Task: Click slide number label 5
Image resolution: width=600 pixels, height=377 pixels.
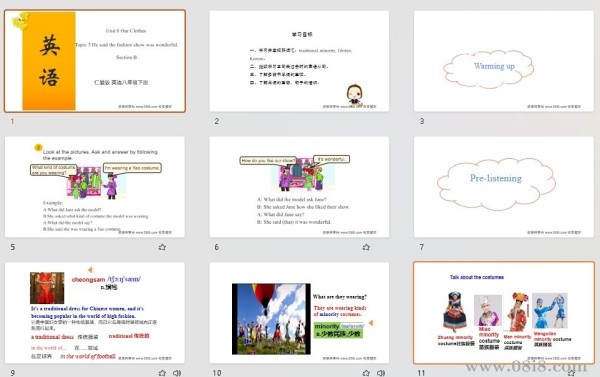Action: (13, 247)
